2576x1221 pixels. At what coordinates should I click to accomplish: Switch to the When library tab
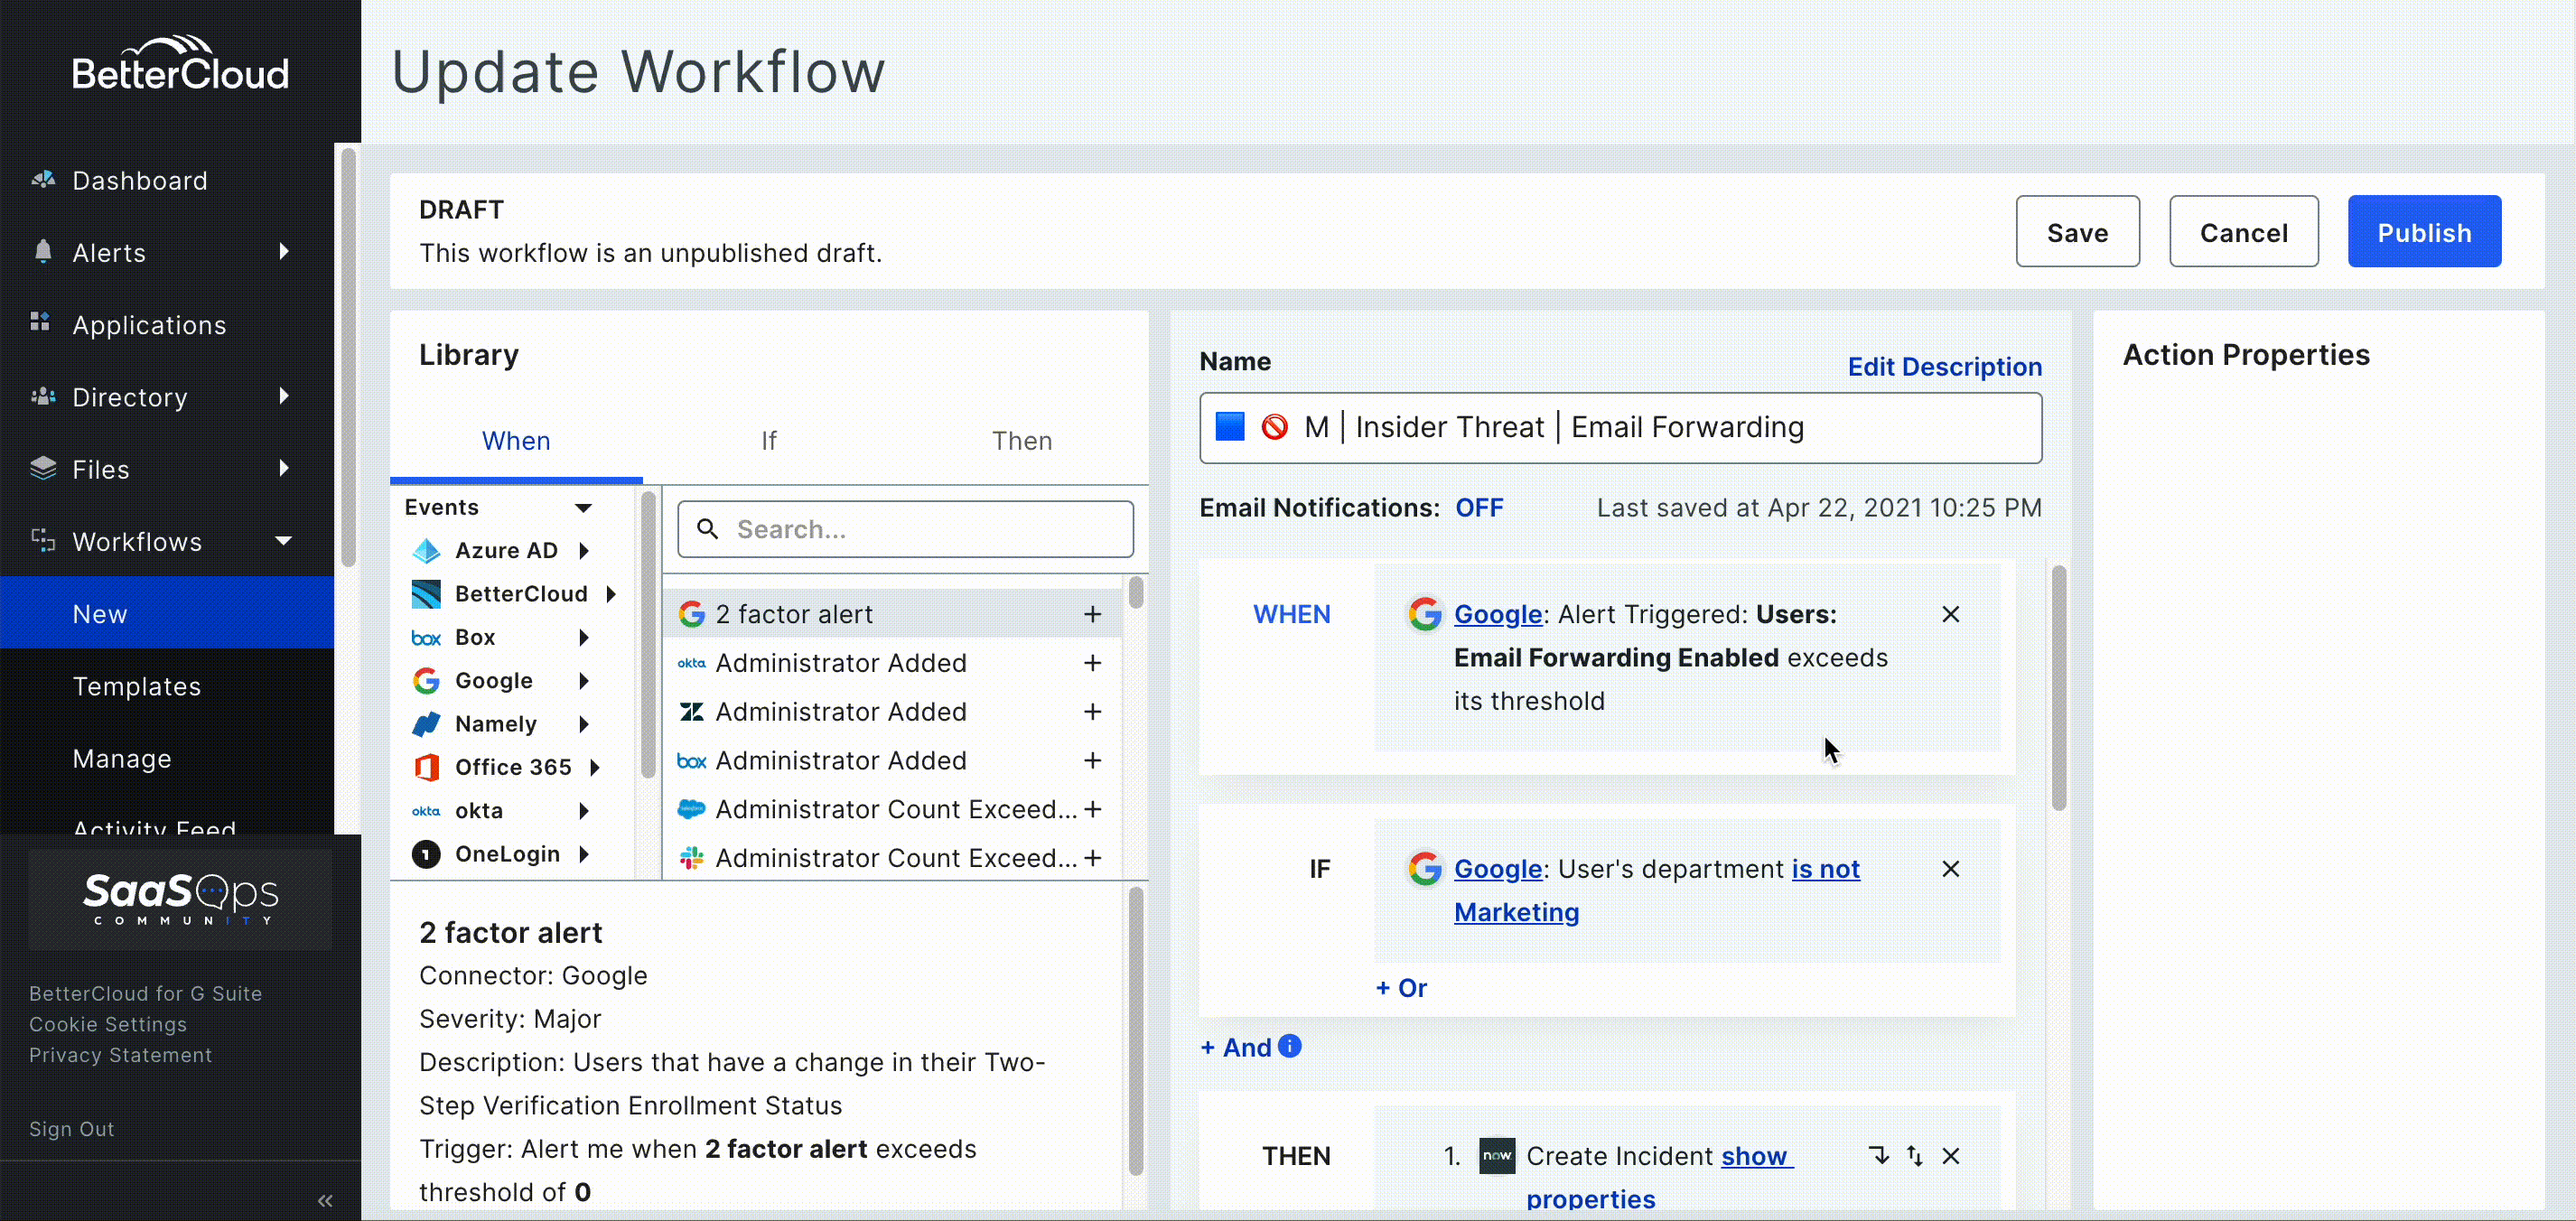tap(516, 441)
